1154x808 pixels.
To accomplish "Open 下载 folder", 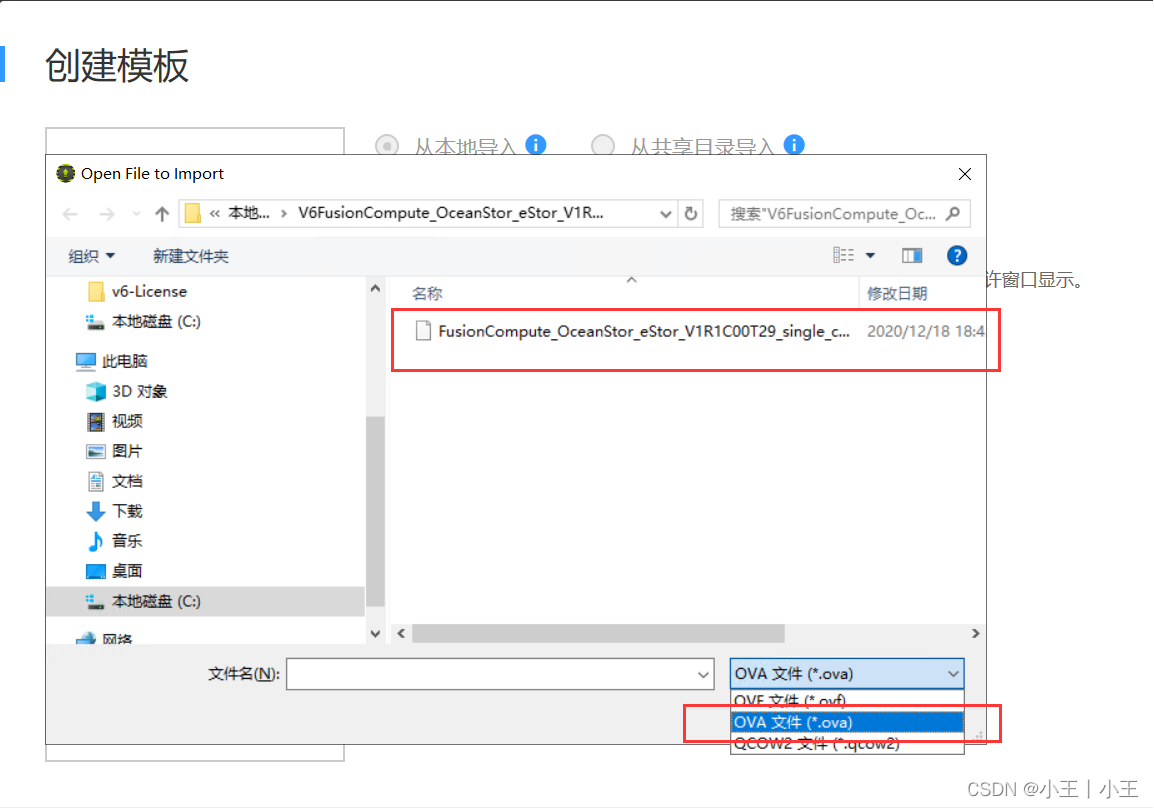I will point(114,511).
